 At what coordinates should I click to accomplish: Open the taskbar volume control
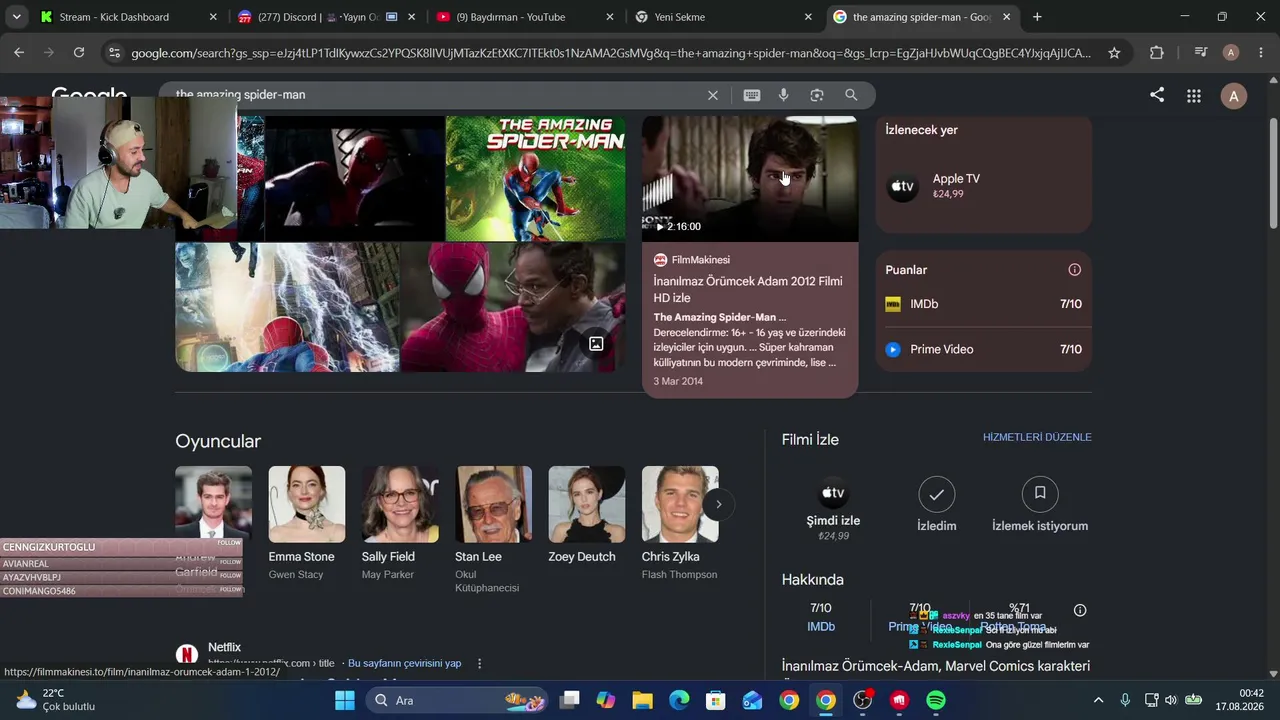1171,700
